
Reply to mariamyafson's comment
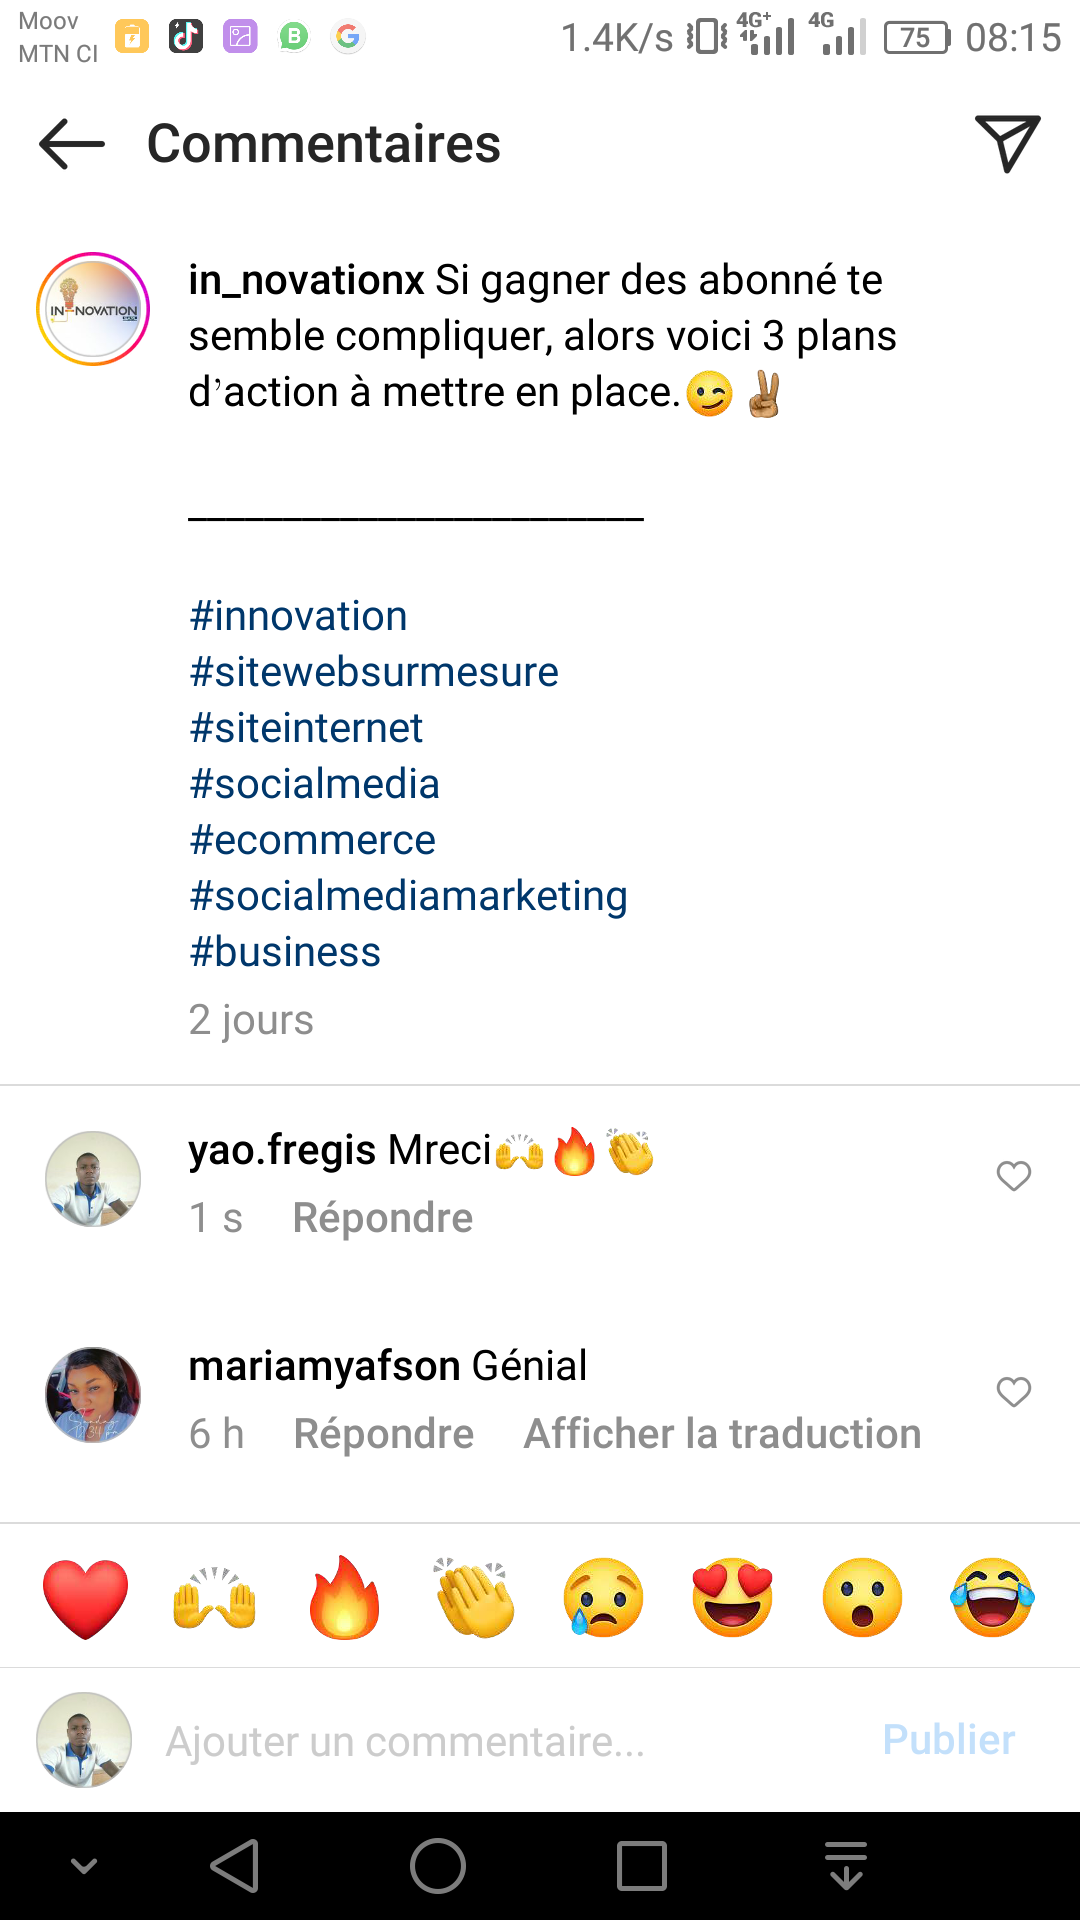[383, 1434]
